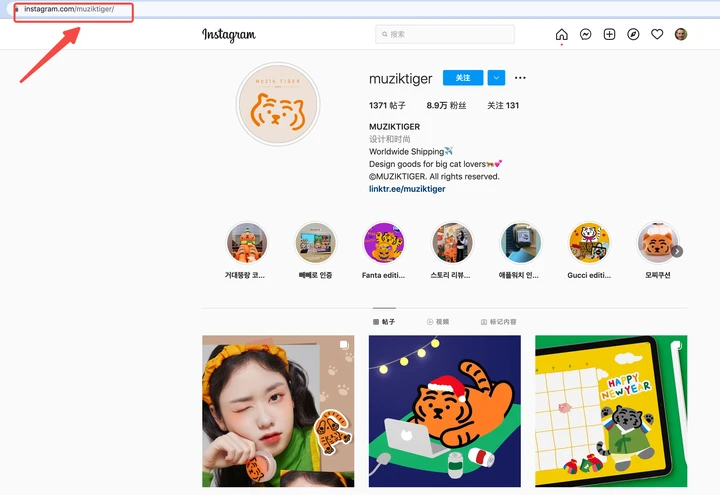Show more story highlights with the arrow
This screenshot has height=495, width=720.
point(677,251)
